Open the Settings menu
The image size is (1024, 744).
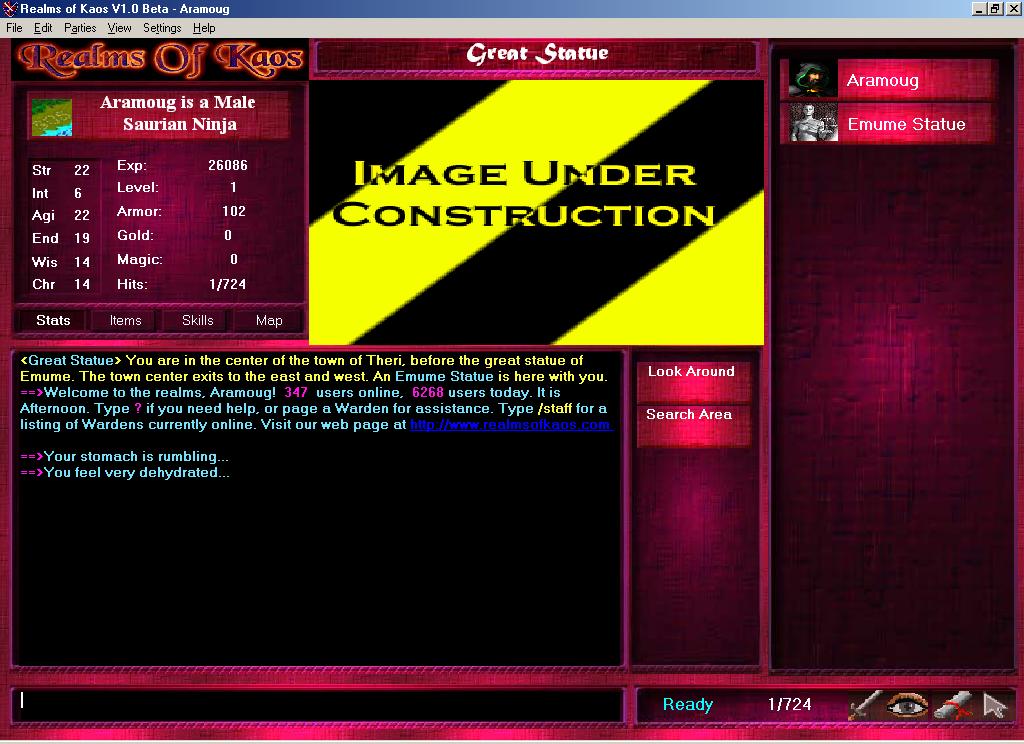point(162,28)
